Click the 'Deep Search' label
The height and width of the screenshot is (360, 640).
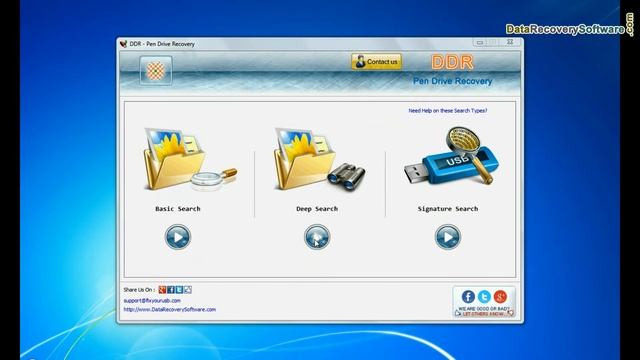(317, 209)
